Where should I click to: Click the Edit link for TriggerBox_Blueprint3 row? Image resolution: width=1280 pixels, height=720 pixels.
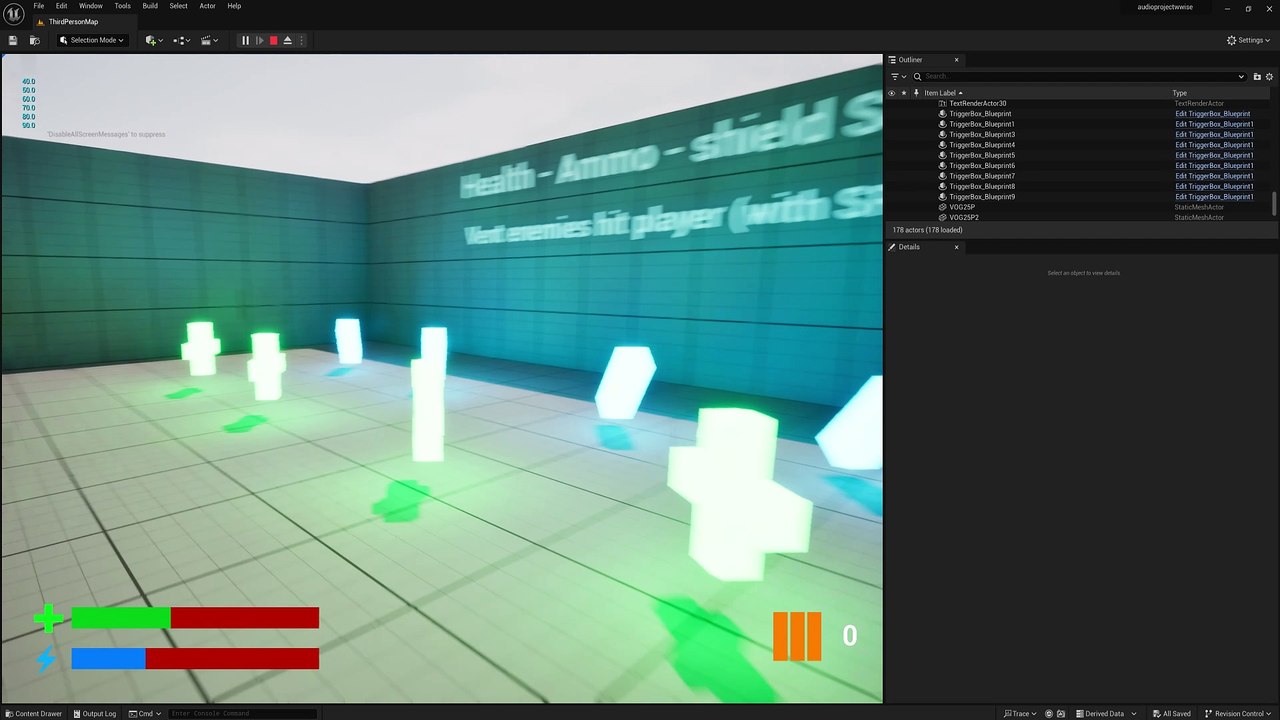[1214, 134]
